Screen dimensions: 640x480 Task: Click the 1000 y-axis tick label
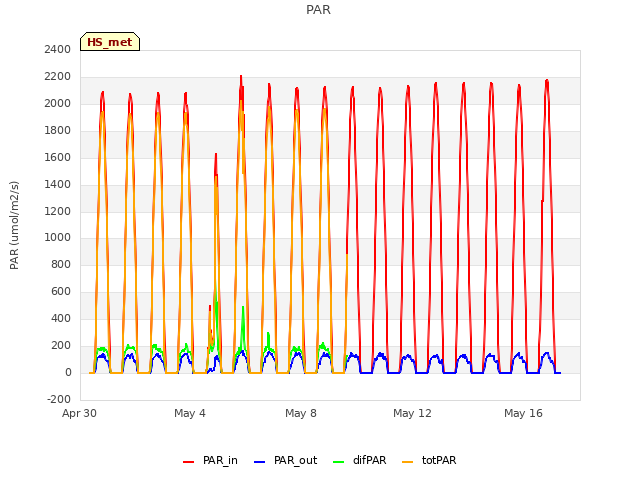coord(58,238)
